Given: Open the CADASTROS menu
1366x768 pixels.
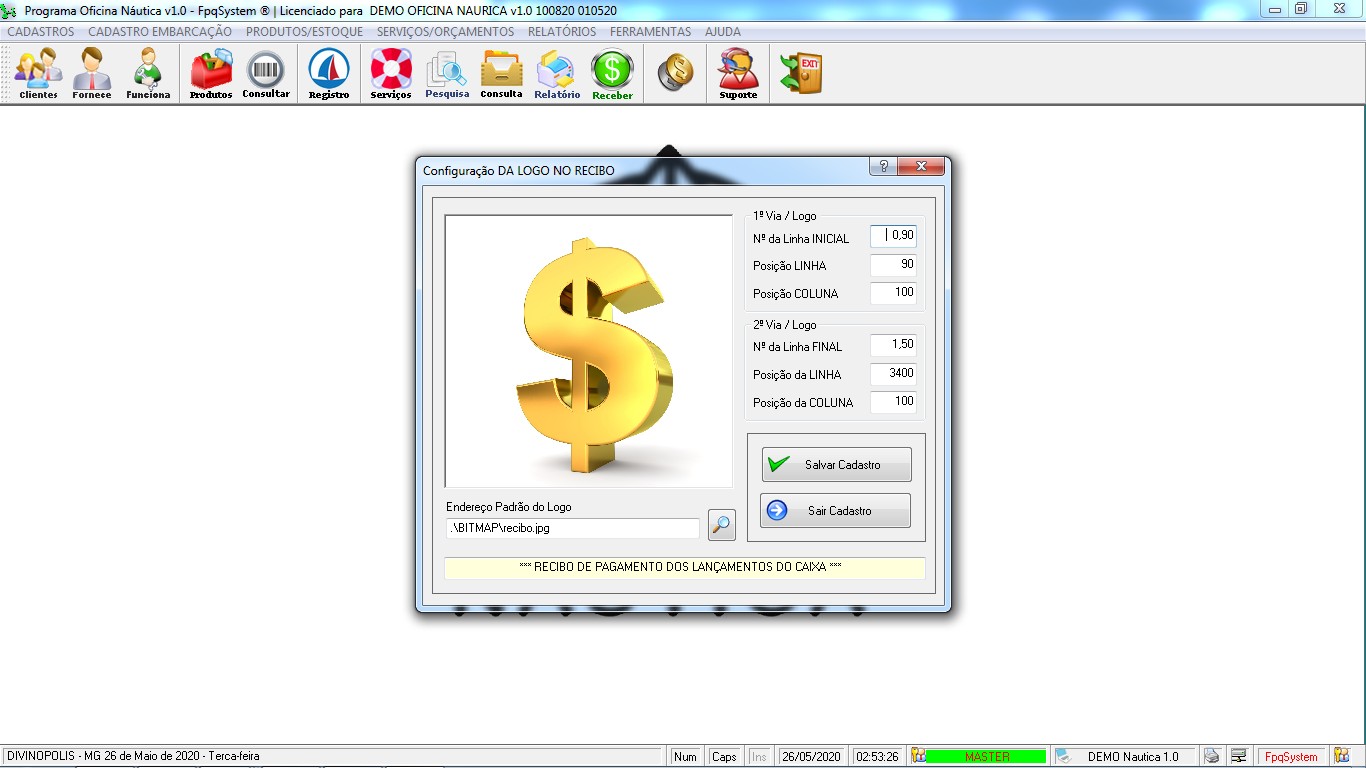Looking at the screenshot, I should (41, 32).
